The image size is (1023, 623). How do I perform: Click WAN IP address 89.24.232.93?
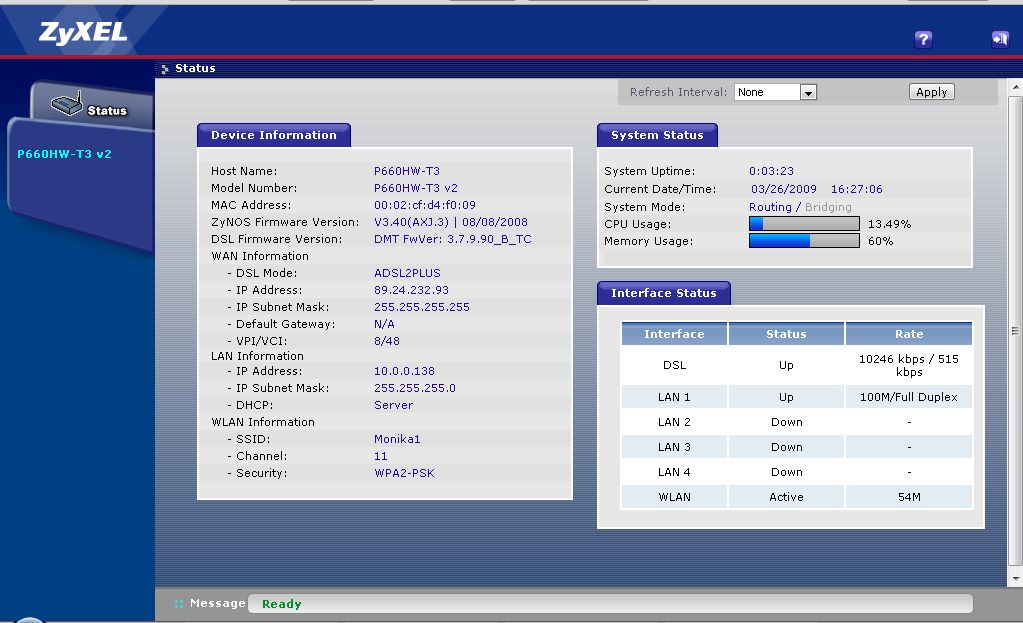coord(411,290)
